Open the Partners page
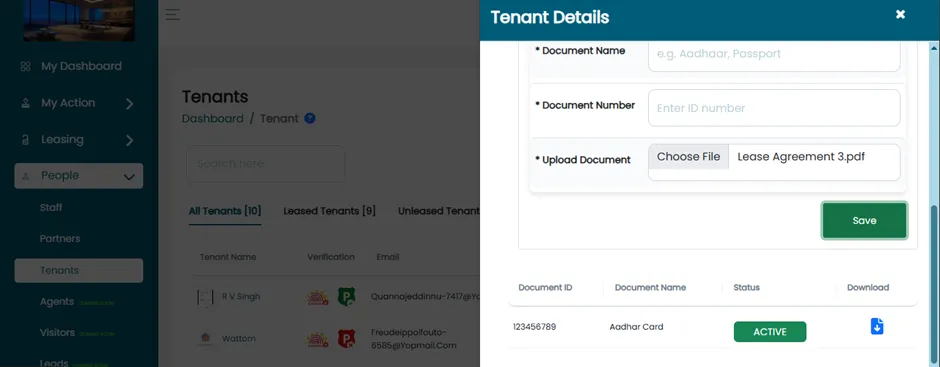 pos(60,239)
